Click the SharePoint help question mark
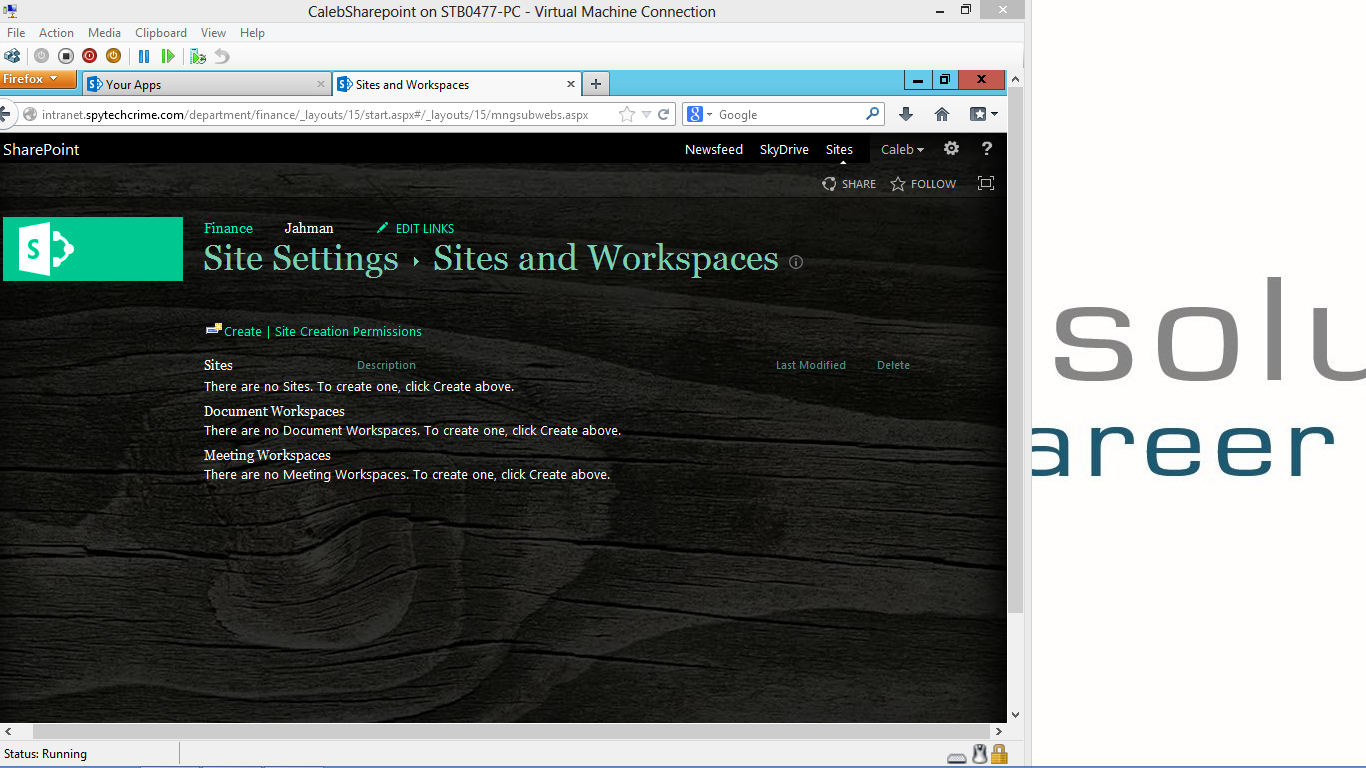 [x=987, y=148]
